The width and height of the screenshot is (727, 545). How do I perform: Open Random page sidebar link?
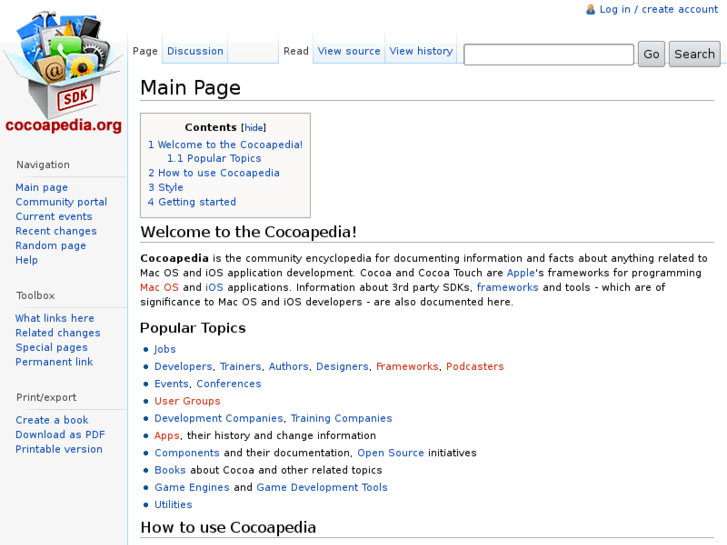click(x=51, y=245)
